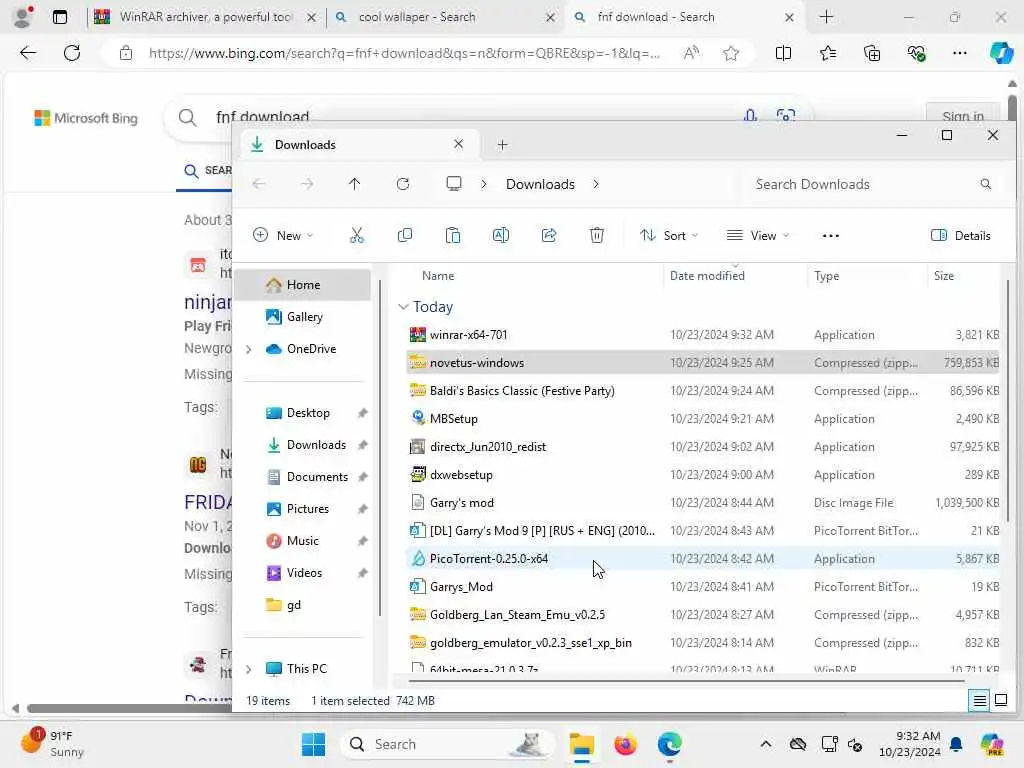Close the Downloads Explorer tab

[458, 144]
